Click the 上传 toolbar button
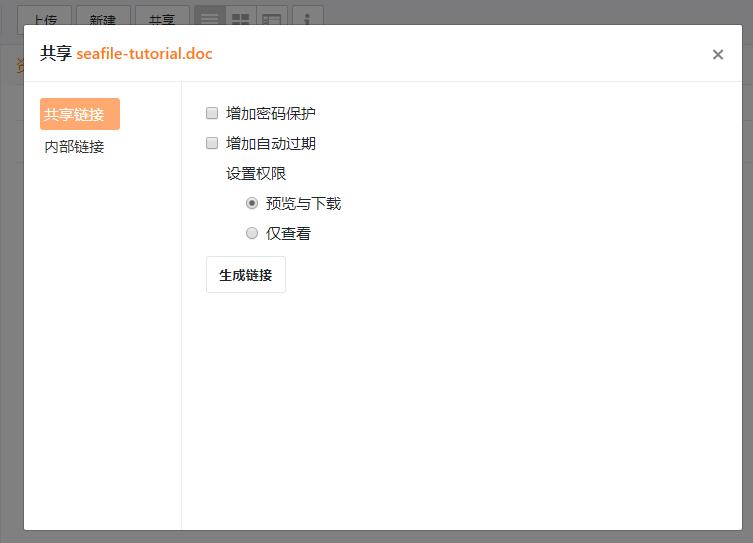The image size is (753, 543). 44,18
